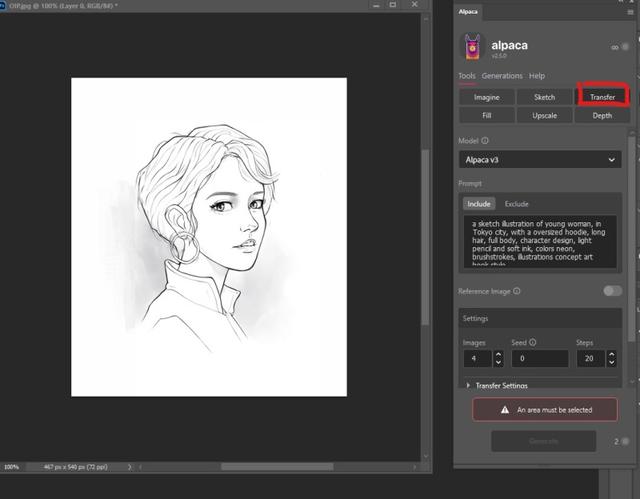Decrease the Images count stepper
The height and width of the screenshot is (499, 640).
(x=498, y=362)
